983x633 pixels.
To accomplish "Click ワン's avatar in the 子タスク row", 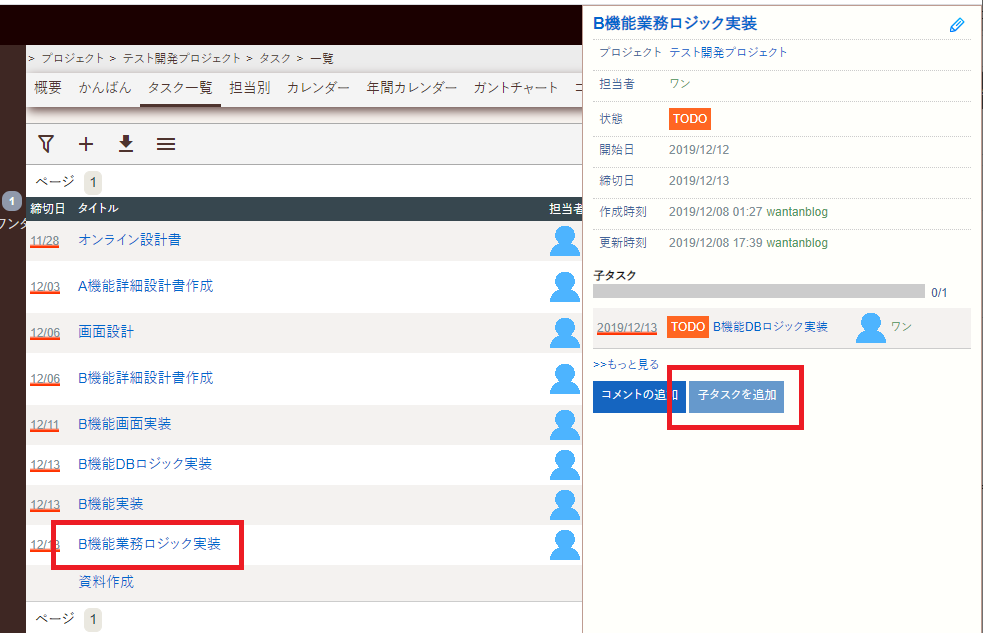I will coord(869,327).
